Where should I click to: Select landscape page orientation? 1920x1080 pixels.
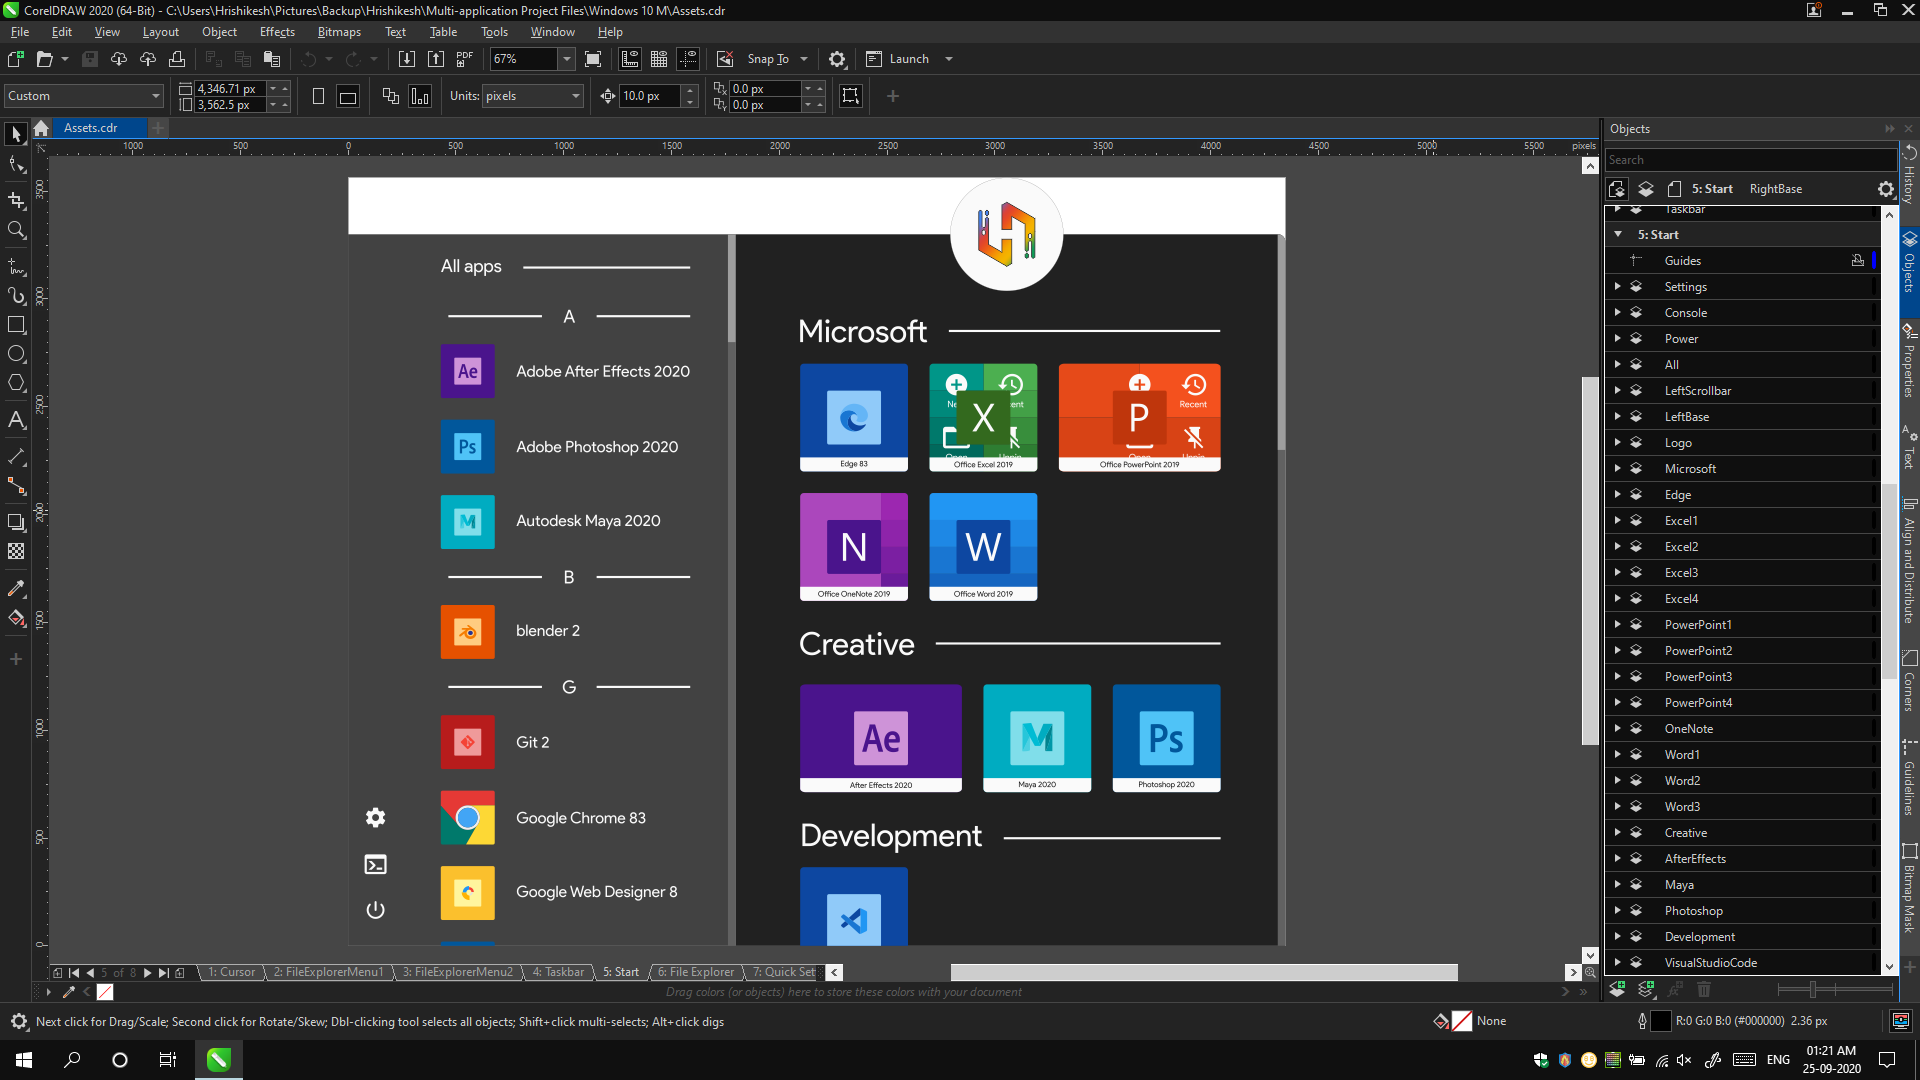point(348,96)
